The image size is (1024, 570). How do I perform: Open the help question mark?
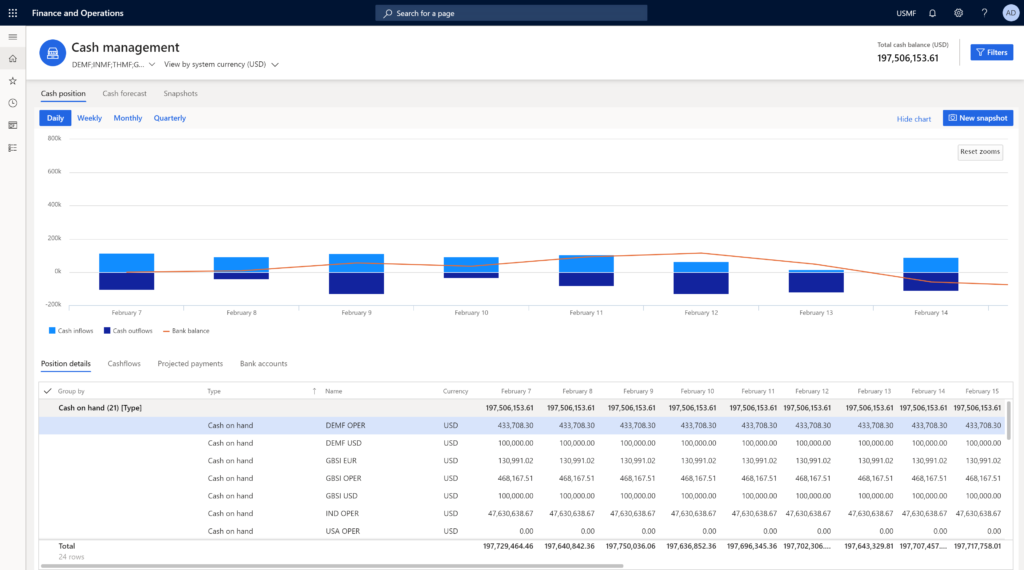(x=984, y=13)
